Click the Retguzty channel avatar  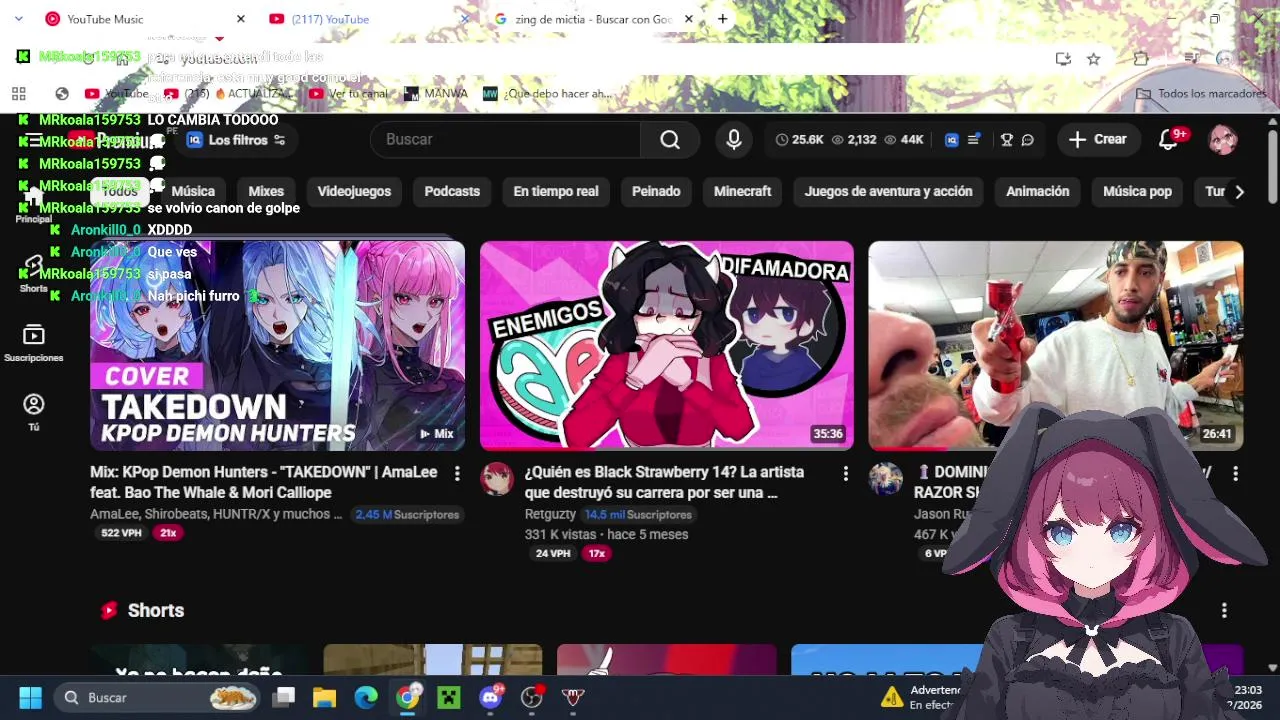point(497,479)
